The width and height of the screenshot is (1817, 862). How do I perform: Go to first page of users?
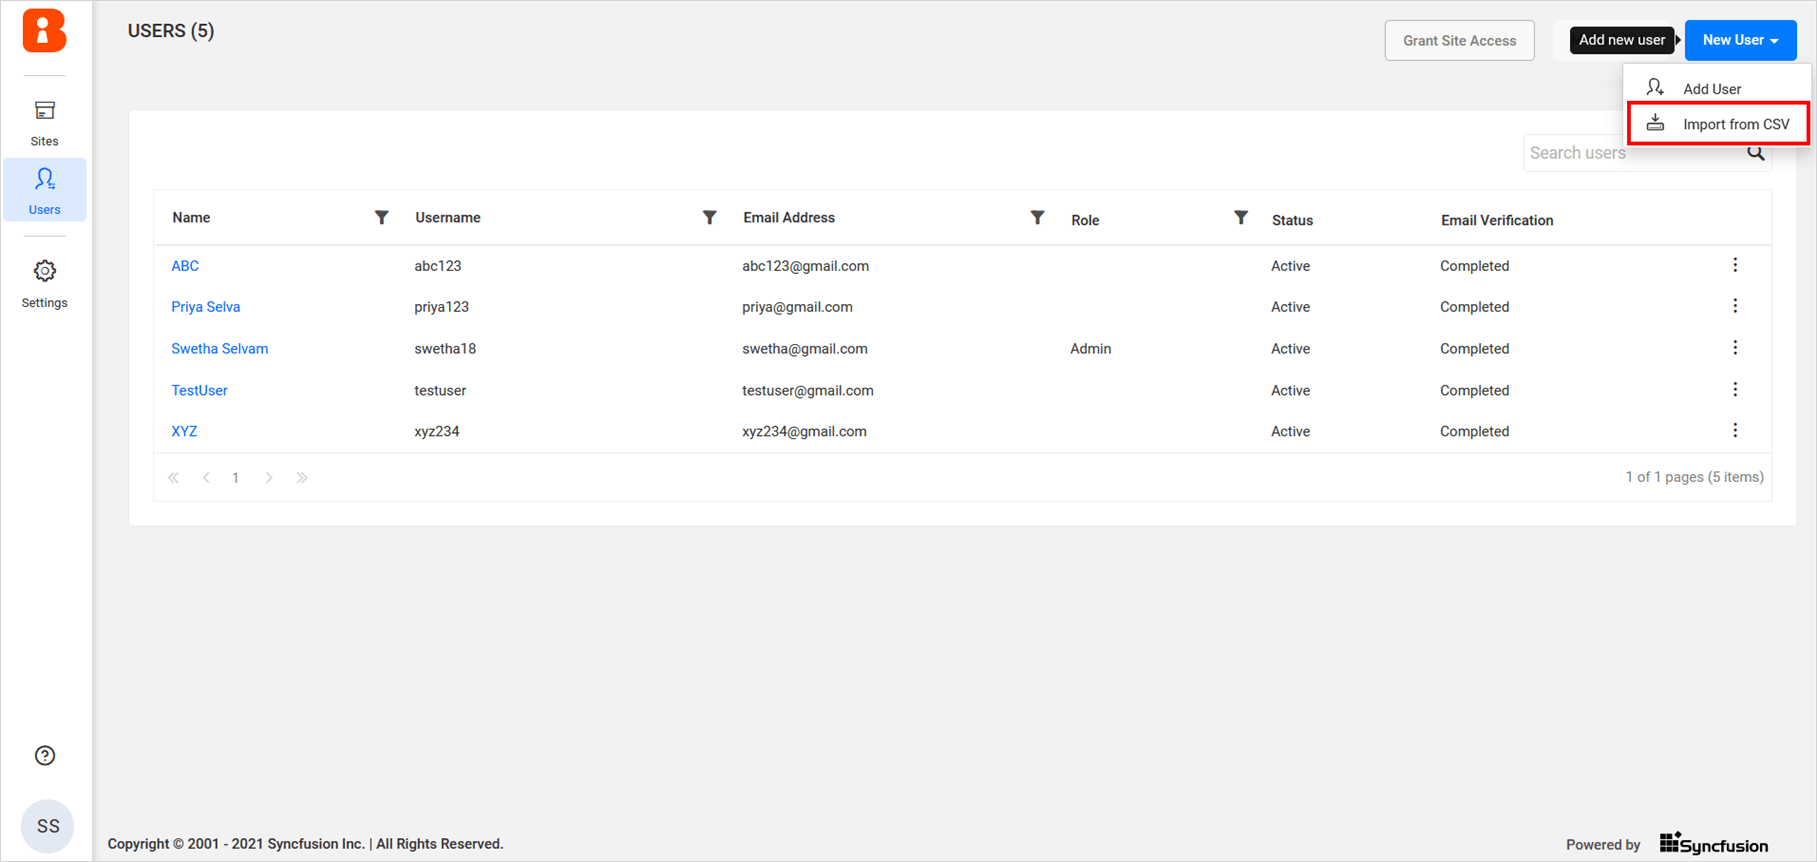(174, 478)
